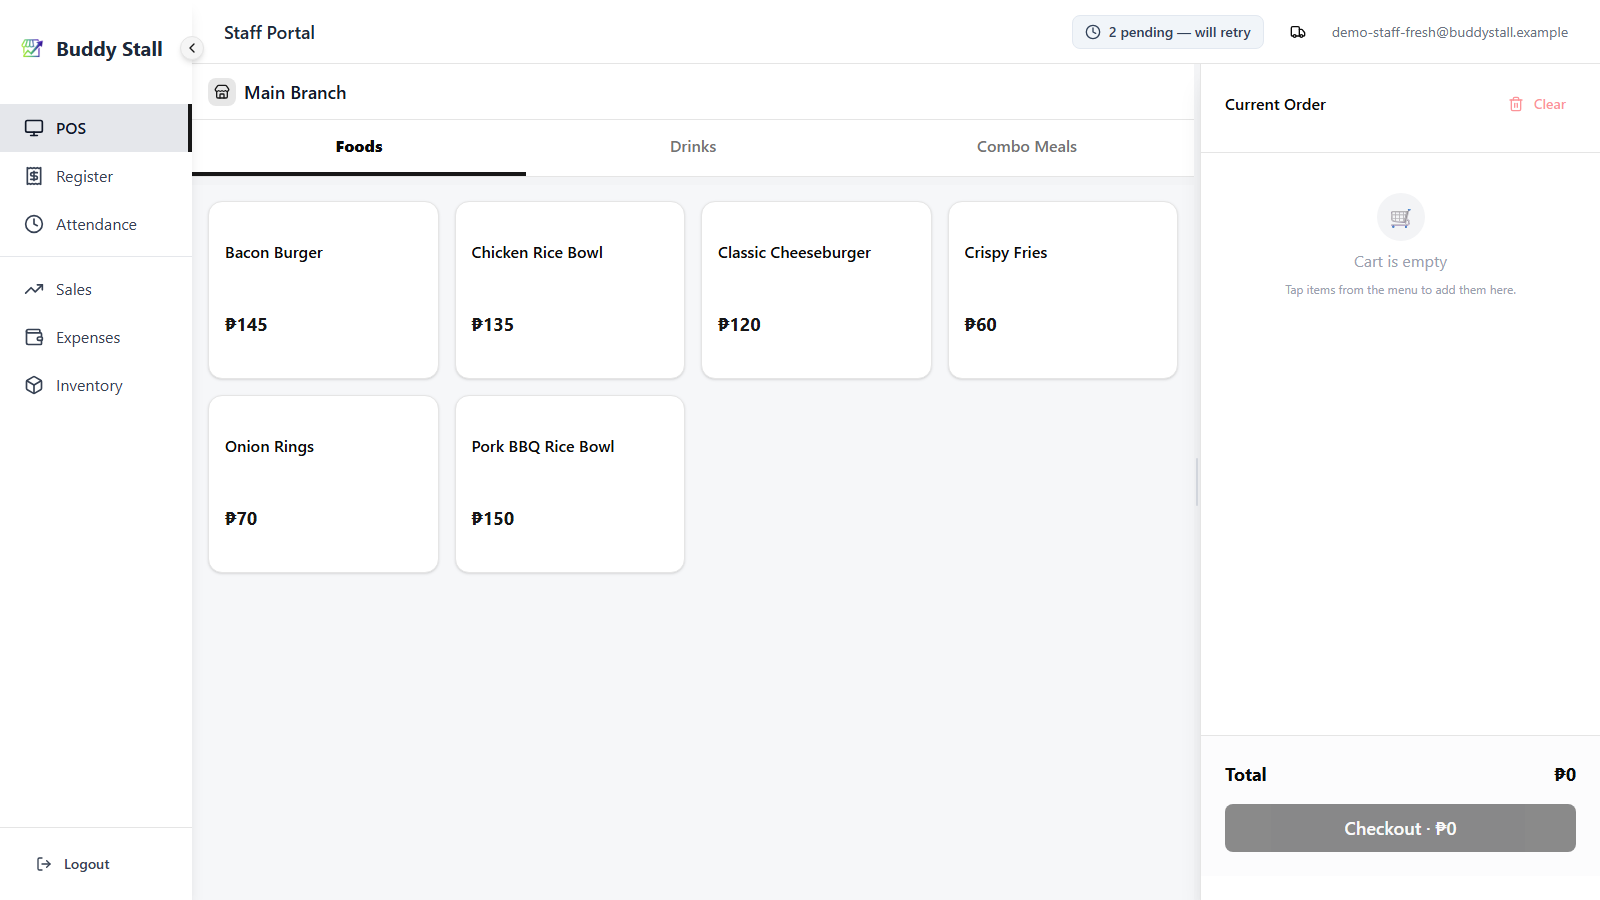Open the POS monitor icon in sidebar
The image size is (1600, 900).
pyautogui.click(x=34, y=128)
